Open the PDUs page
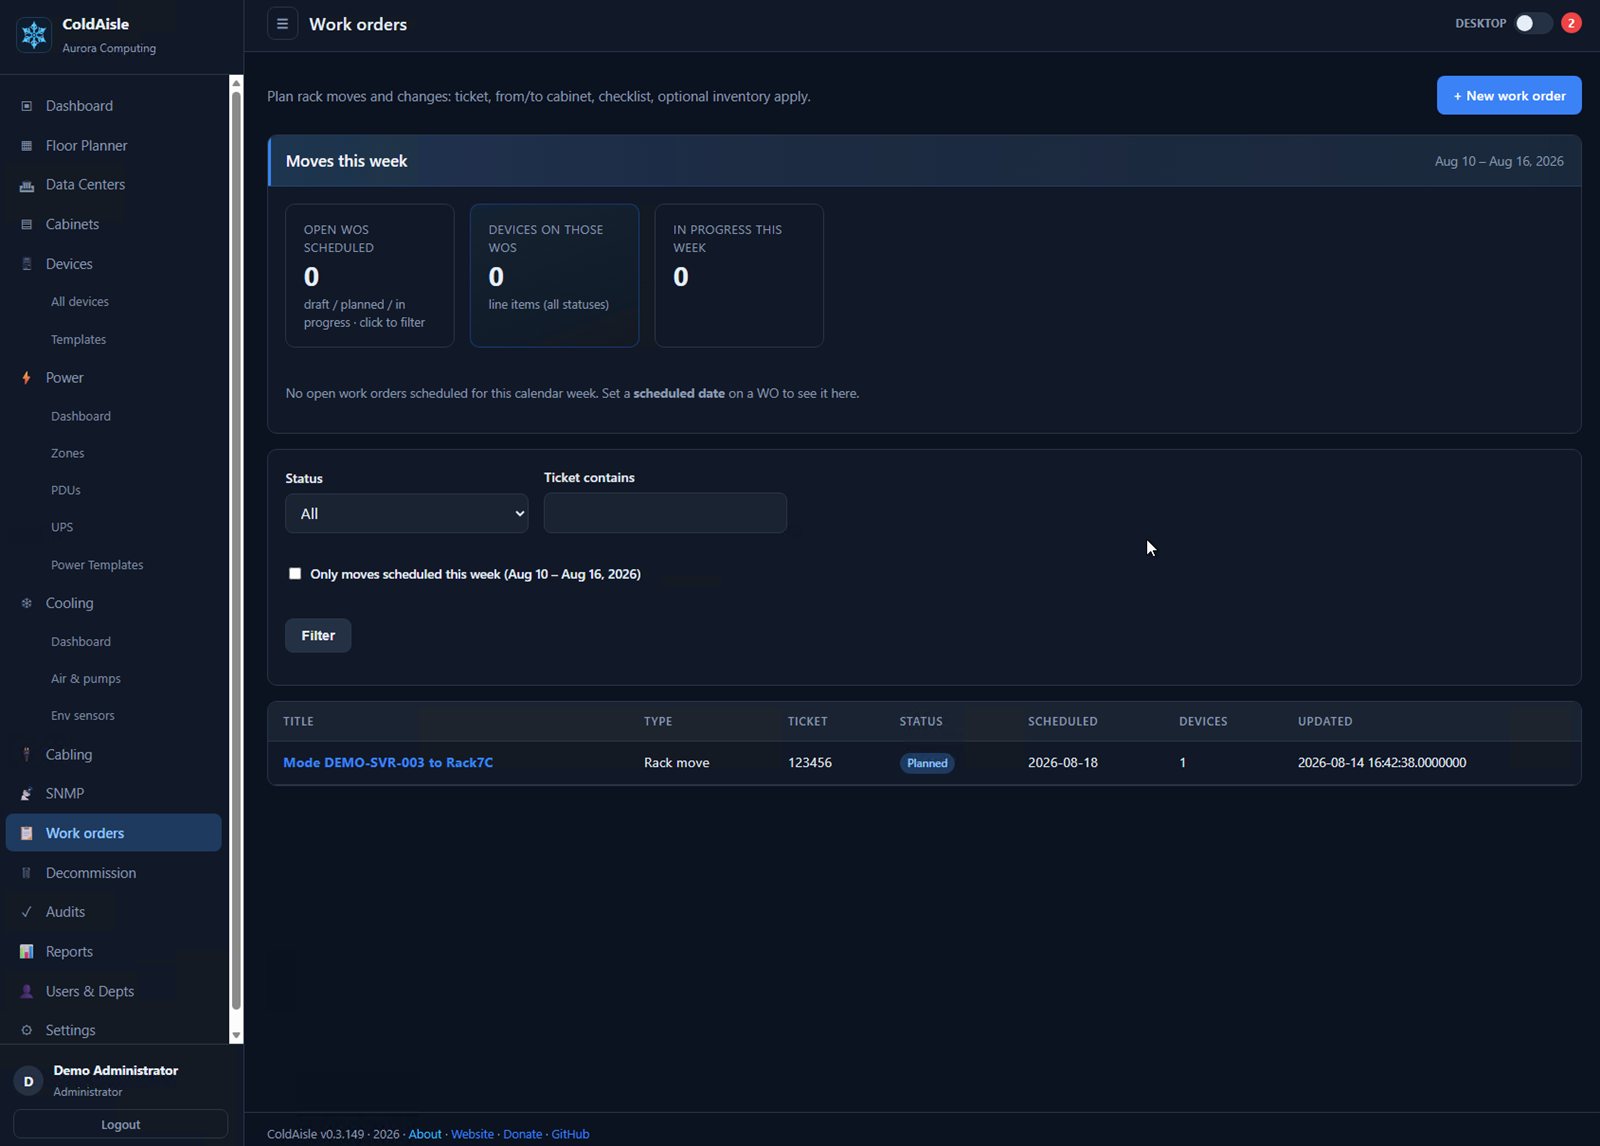 pyautogui.click(x=66, y=491)
